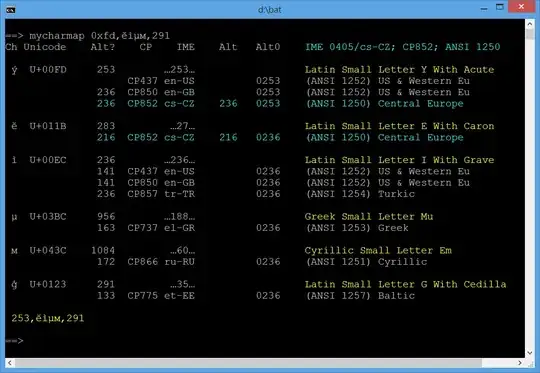Click the 'Alt0' column header
Viewport: 540px width, 373px height.
click(x=268, y=47)
